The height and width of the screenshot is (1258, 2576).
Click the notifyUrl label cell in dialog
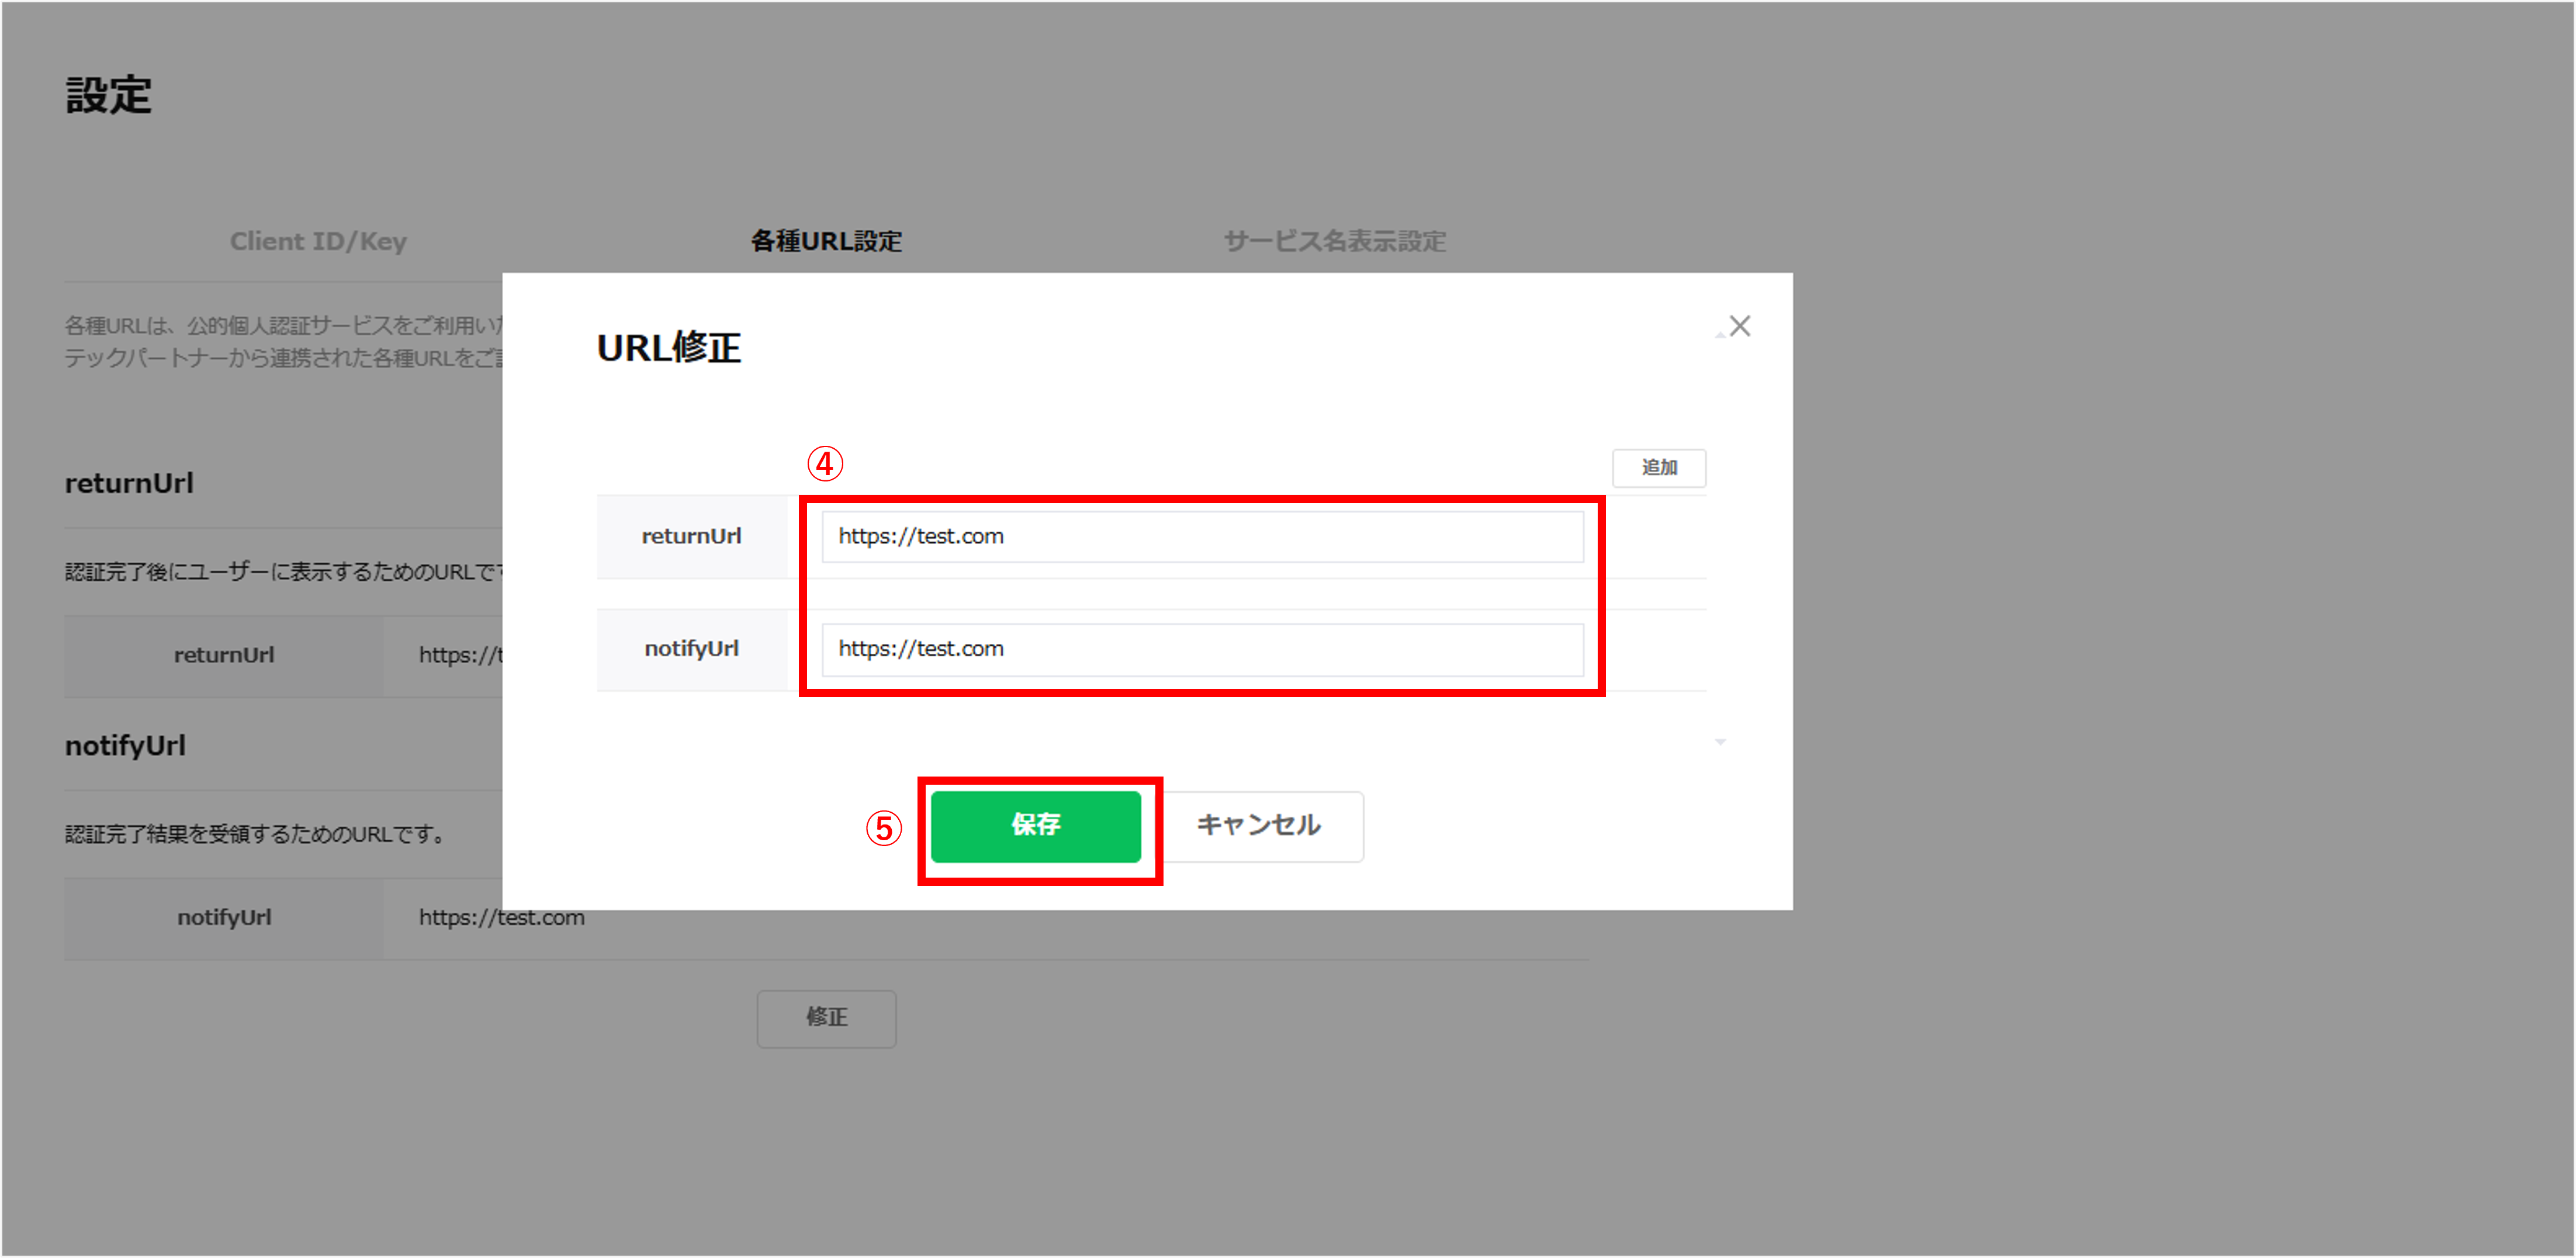pyautogui.click(x=691, y=649)
